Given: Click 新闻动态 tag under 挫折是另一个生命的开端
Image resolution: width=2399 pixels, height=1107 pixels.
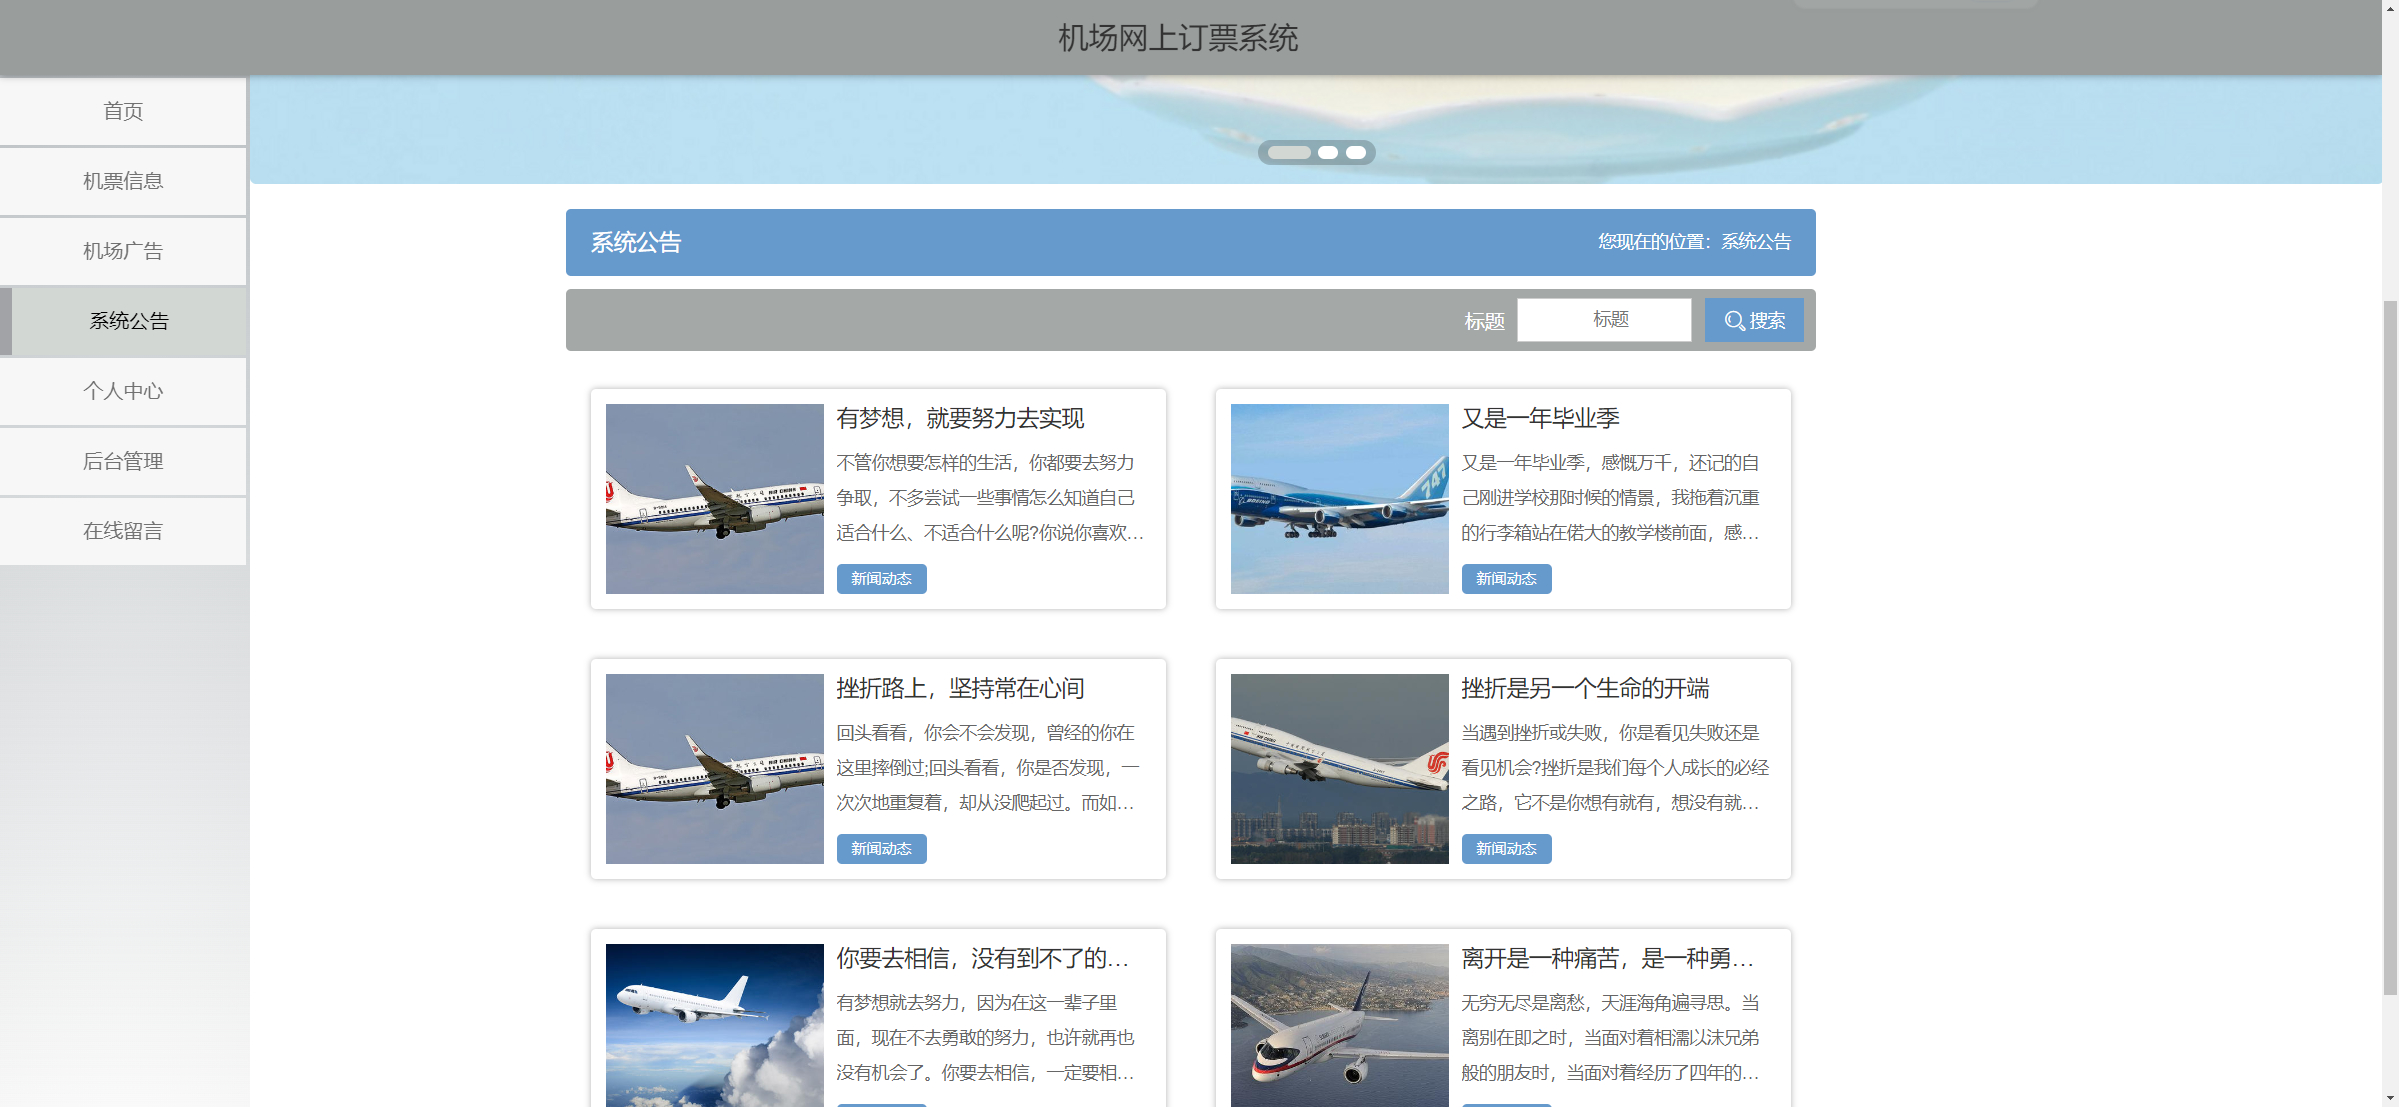Looking at the screenshot, I should pos(1506,849).
